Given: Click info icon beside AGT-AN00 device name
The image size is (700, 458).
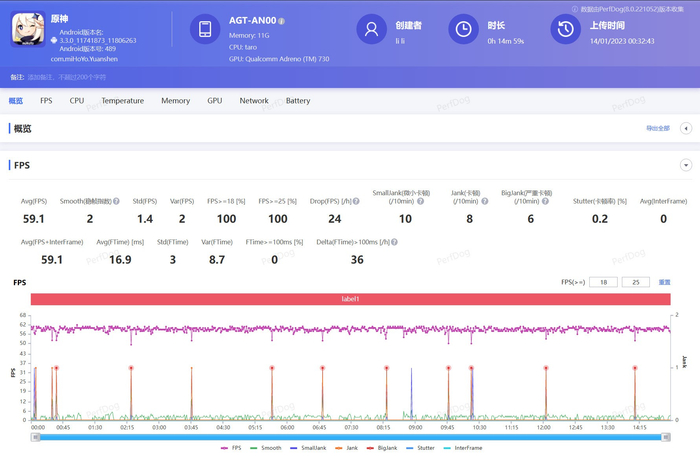Looking at the screenshot, I should (282, 21).
